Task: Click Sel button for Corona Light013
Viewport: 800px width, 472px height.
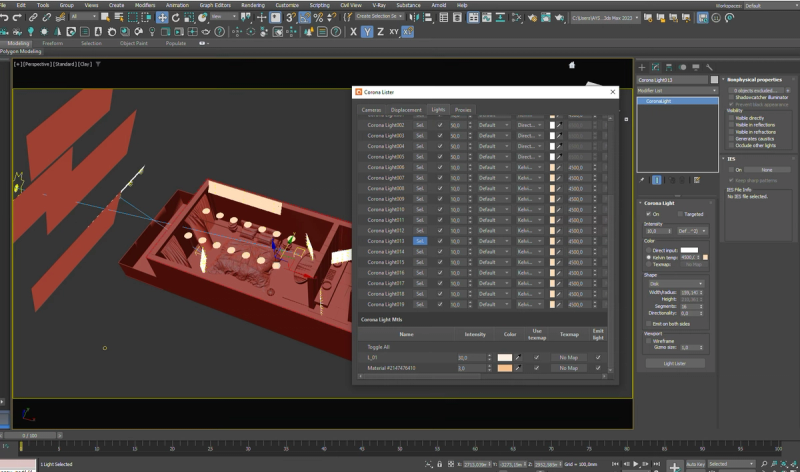Action: point(419,241)
